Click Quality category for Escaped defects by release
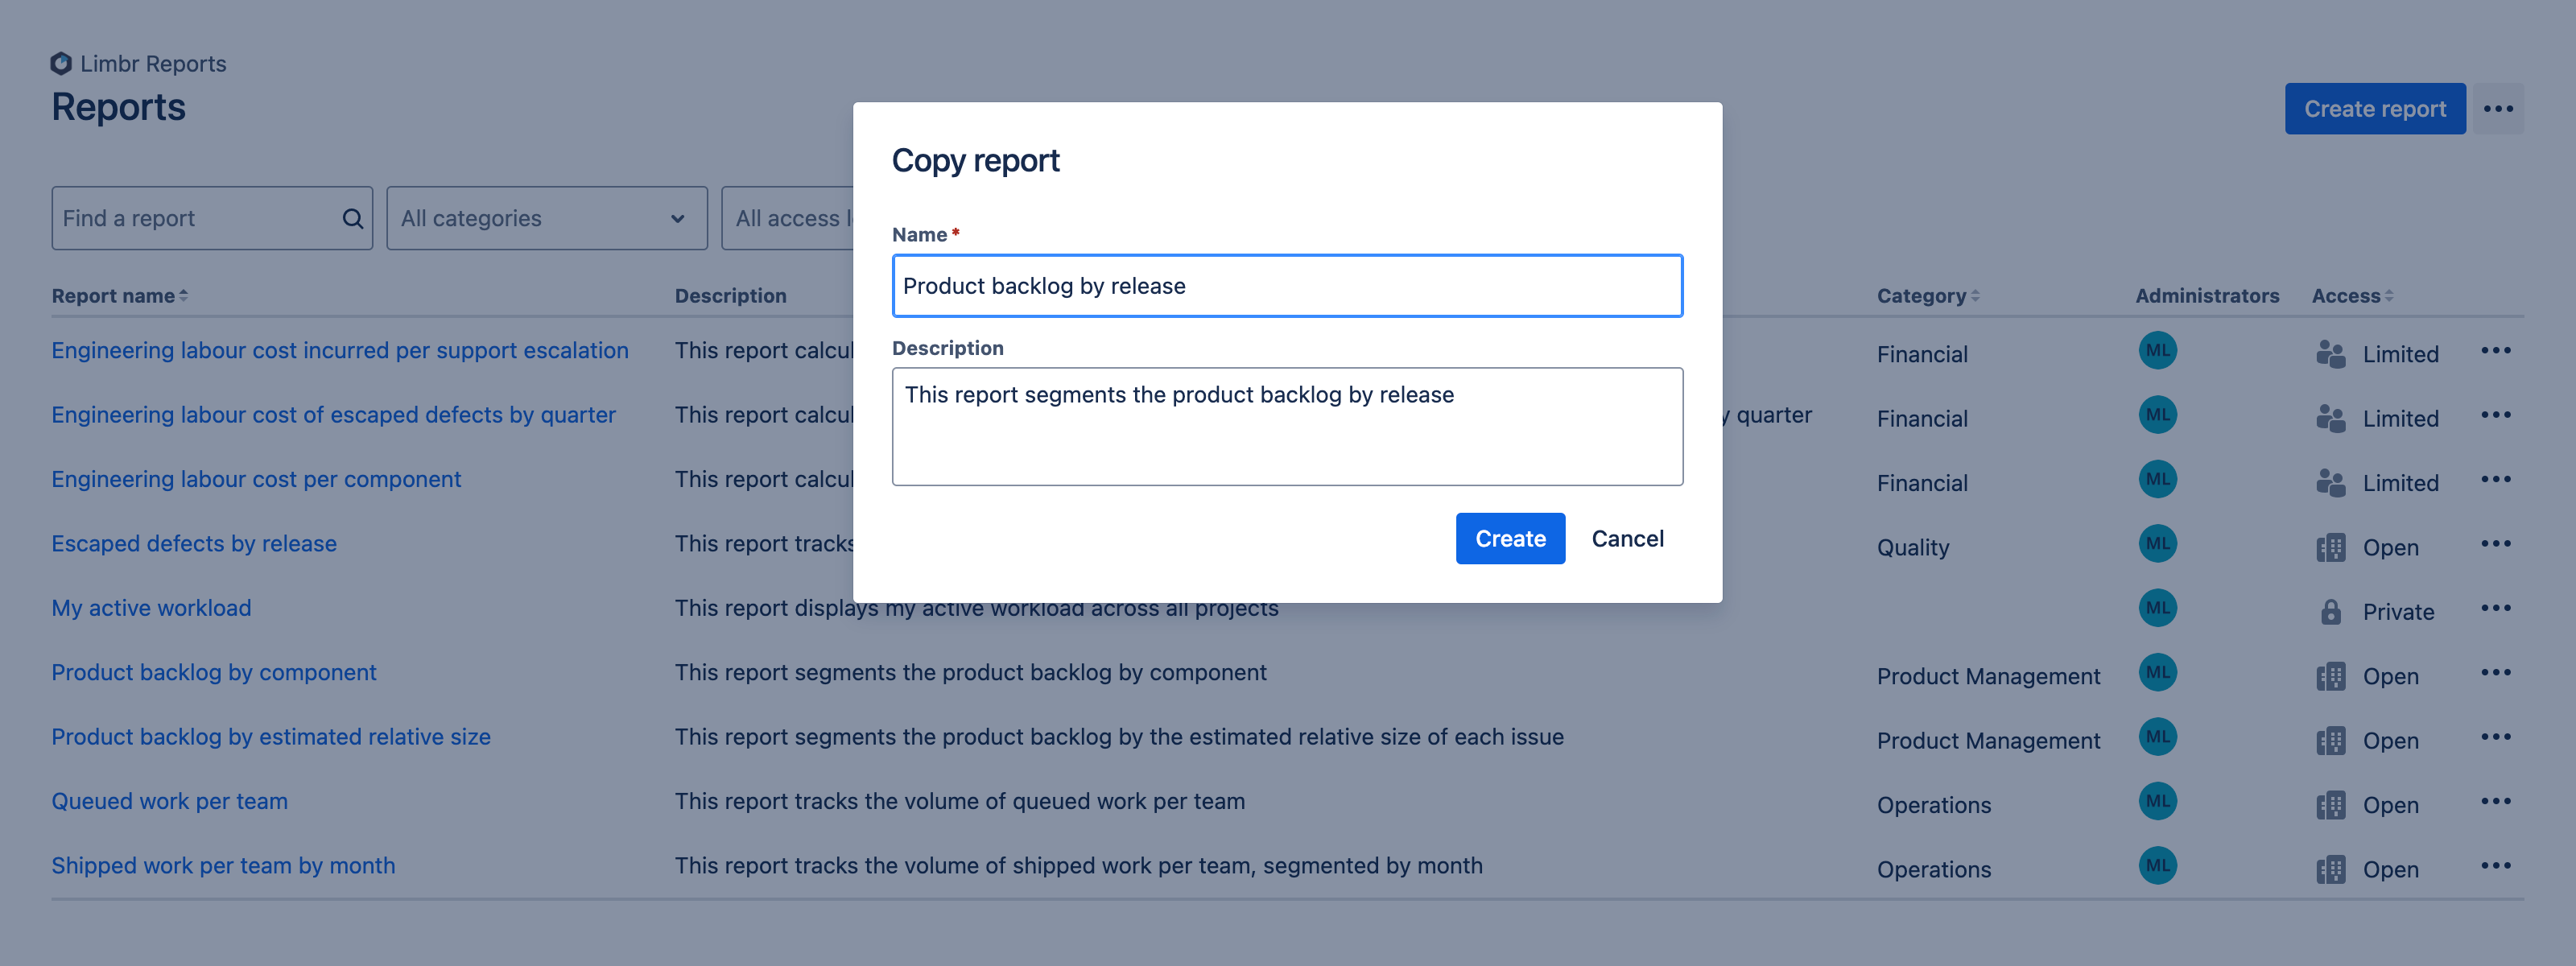Screen dimensions: 2576x966 [1912, 547]
